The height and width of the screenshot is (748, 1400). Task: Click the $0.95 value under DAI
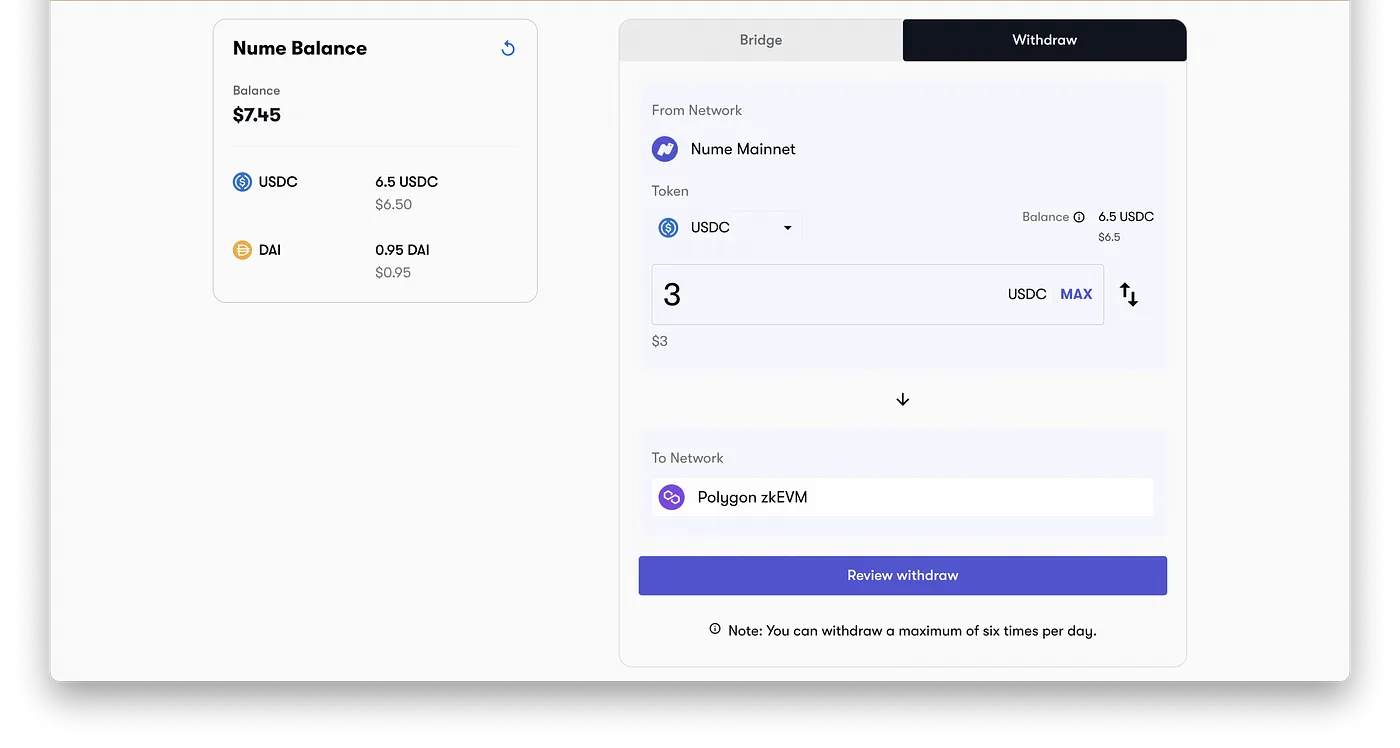tap(393, 273)
